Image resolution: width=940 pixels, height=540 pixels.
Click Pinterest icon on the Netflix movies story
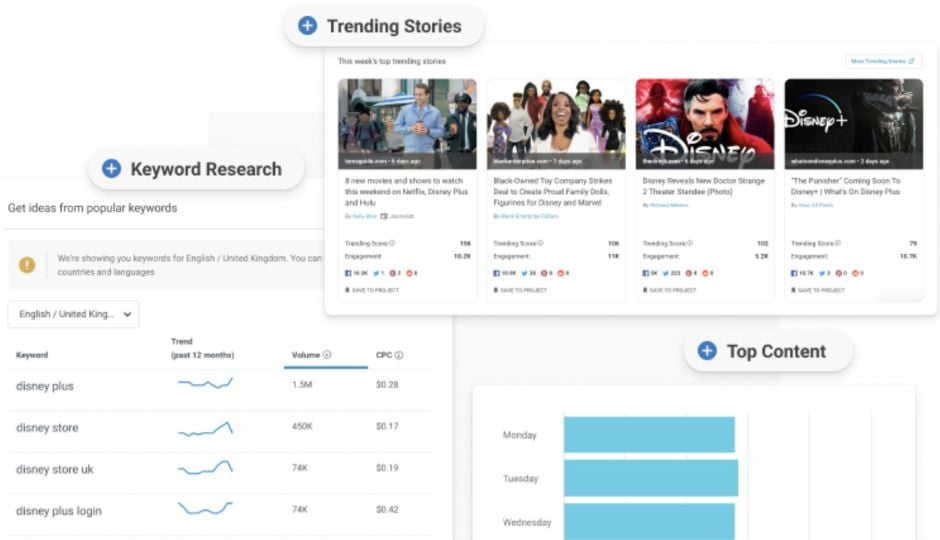point(392,273)
